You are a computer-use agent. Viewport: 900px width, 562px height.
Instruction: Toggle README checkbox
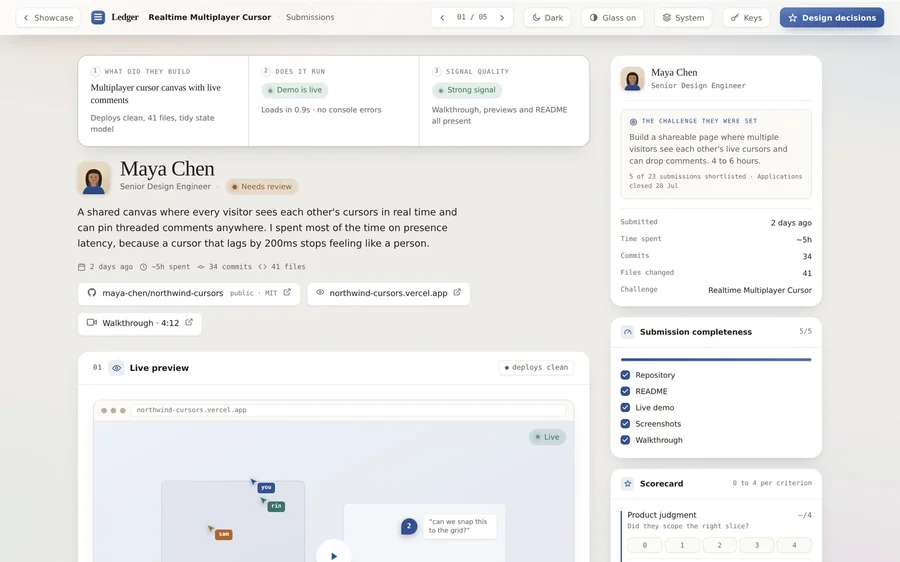click(x=626, y=392)
